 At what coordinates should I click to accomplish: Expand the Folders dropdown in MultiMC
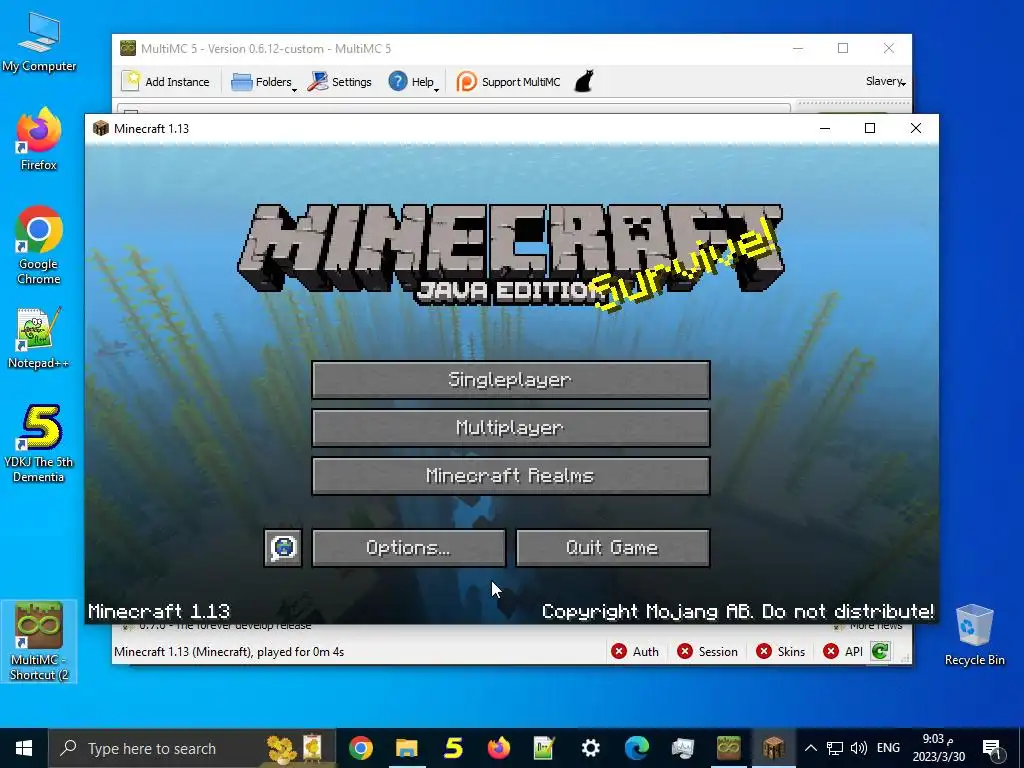coord(264,82)
